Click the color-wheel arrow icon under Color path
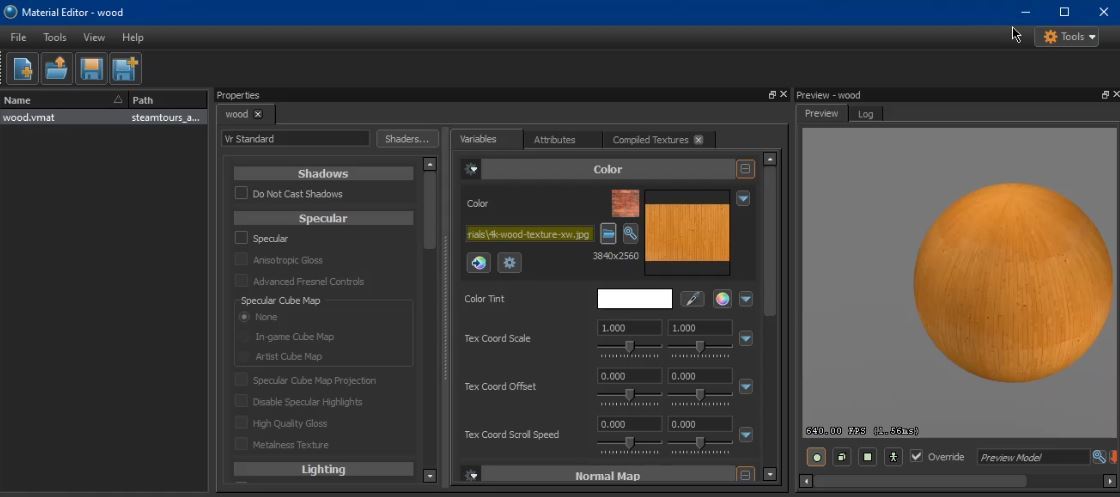Image resolution: width=1120 pixels, height=497 pixels. click(479, 263)
